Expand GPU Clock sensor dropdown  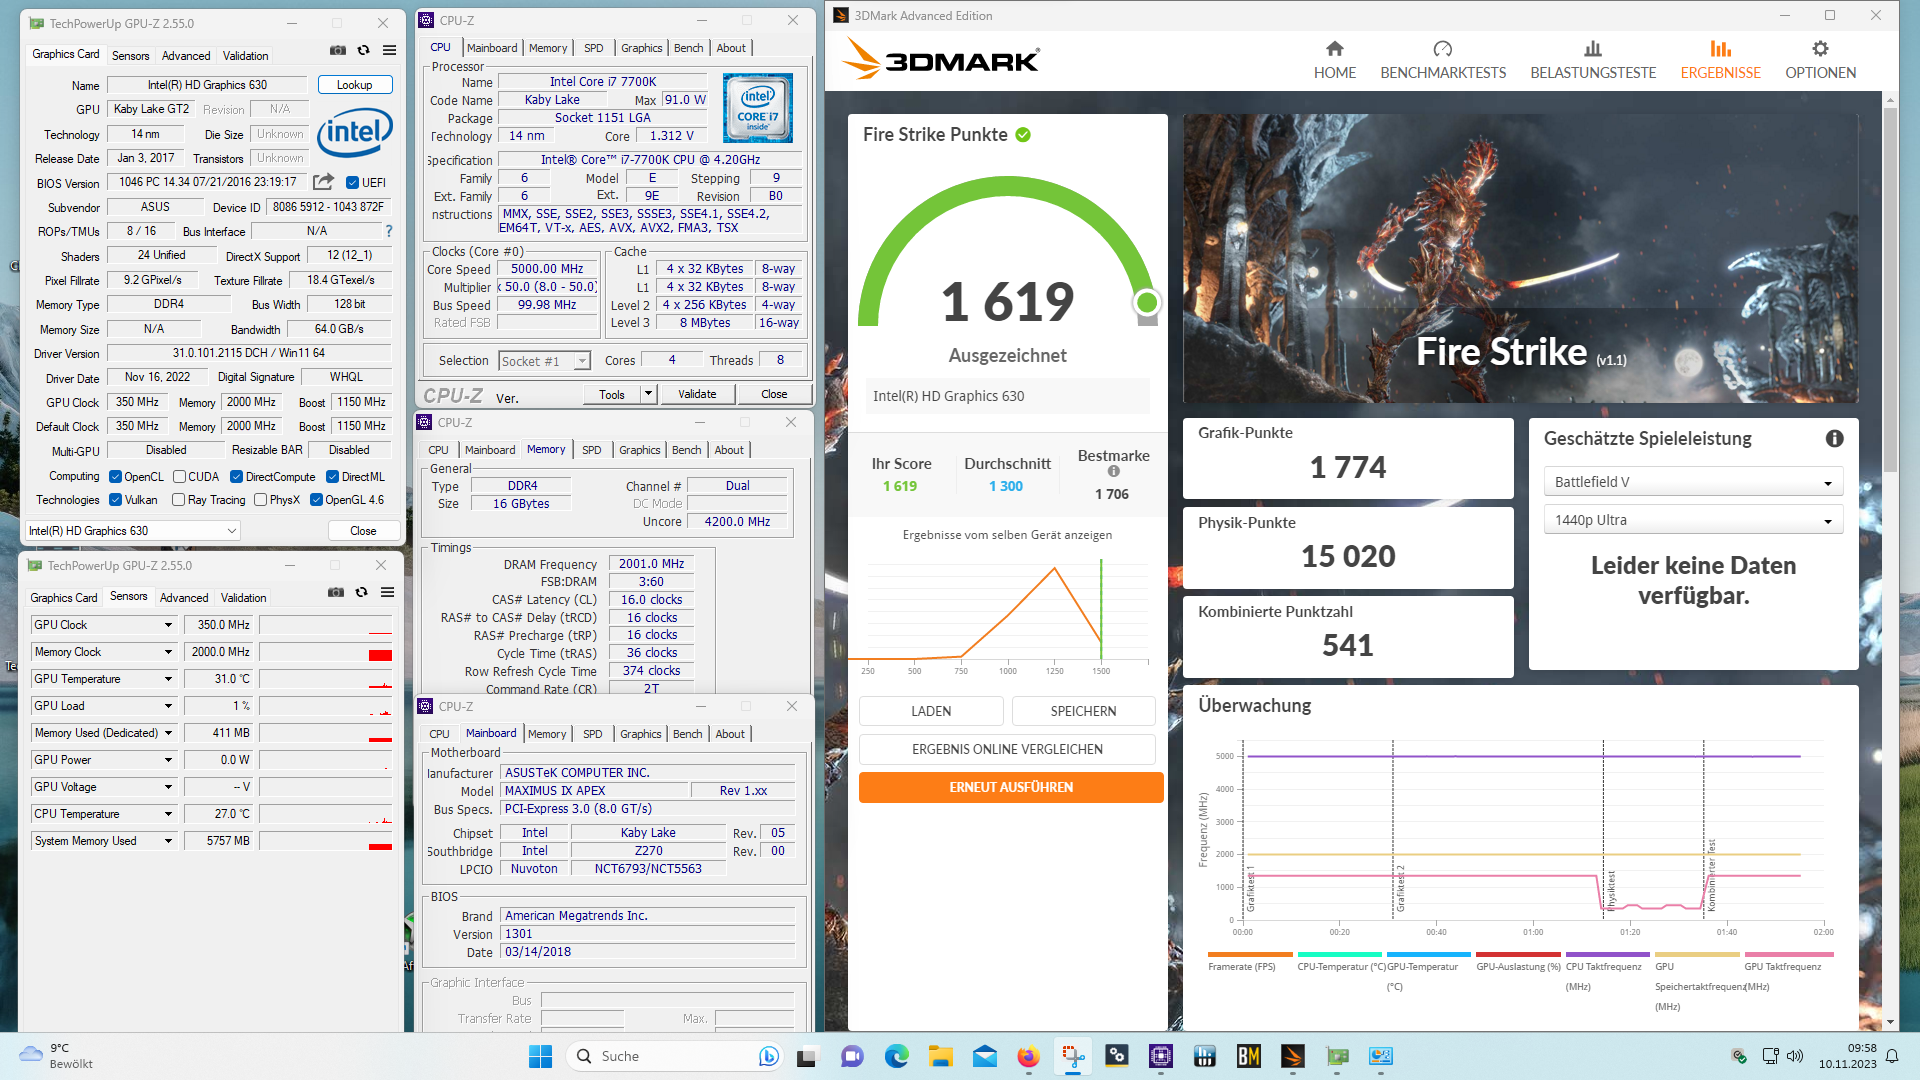click(168, 625)
